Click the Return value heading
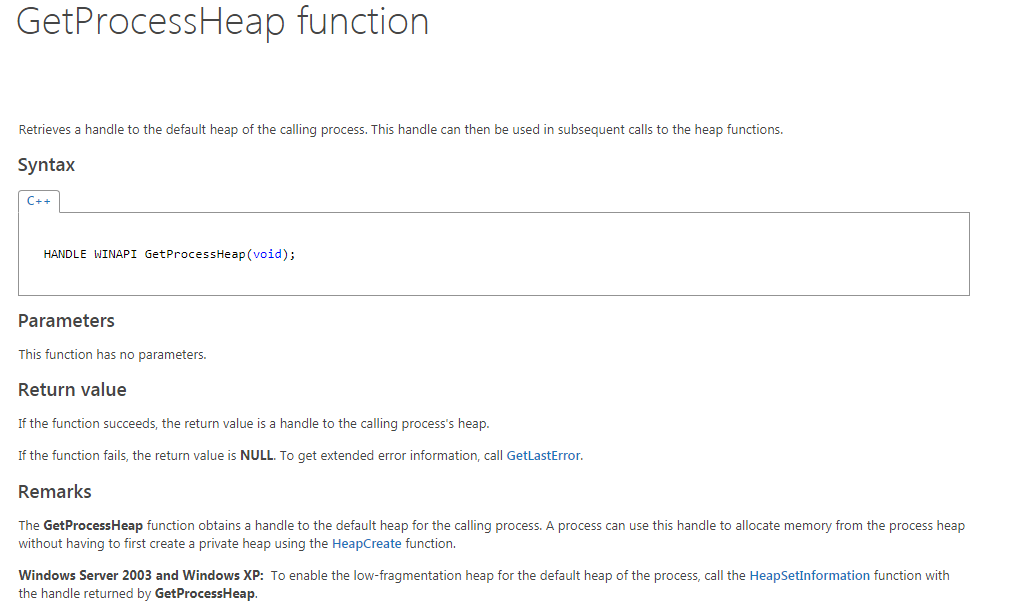The height and width of the screenshot is (611, 1015). (x=72, y=390)
